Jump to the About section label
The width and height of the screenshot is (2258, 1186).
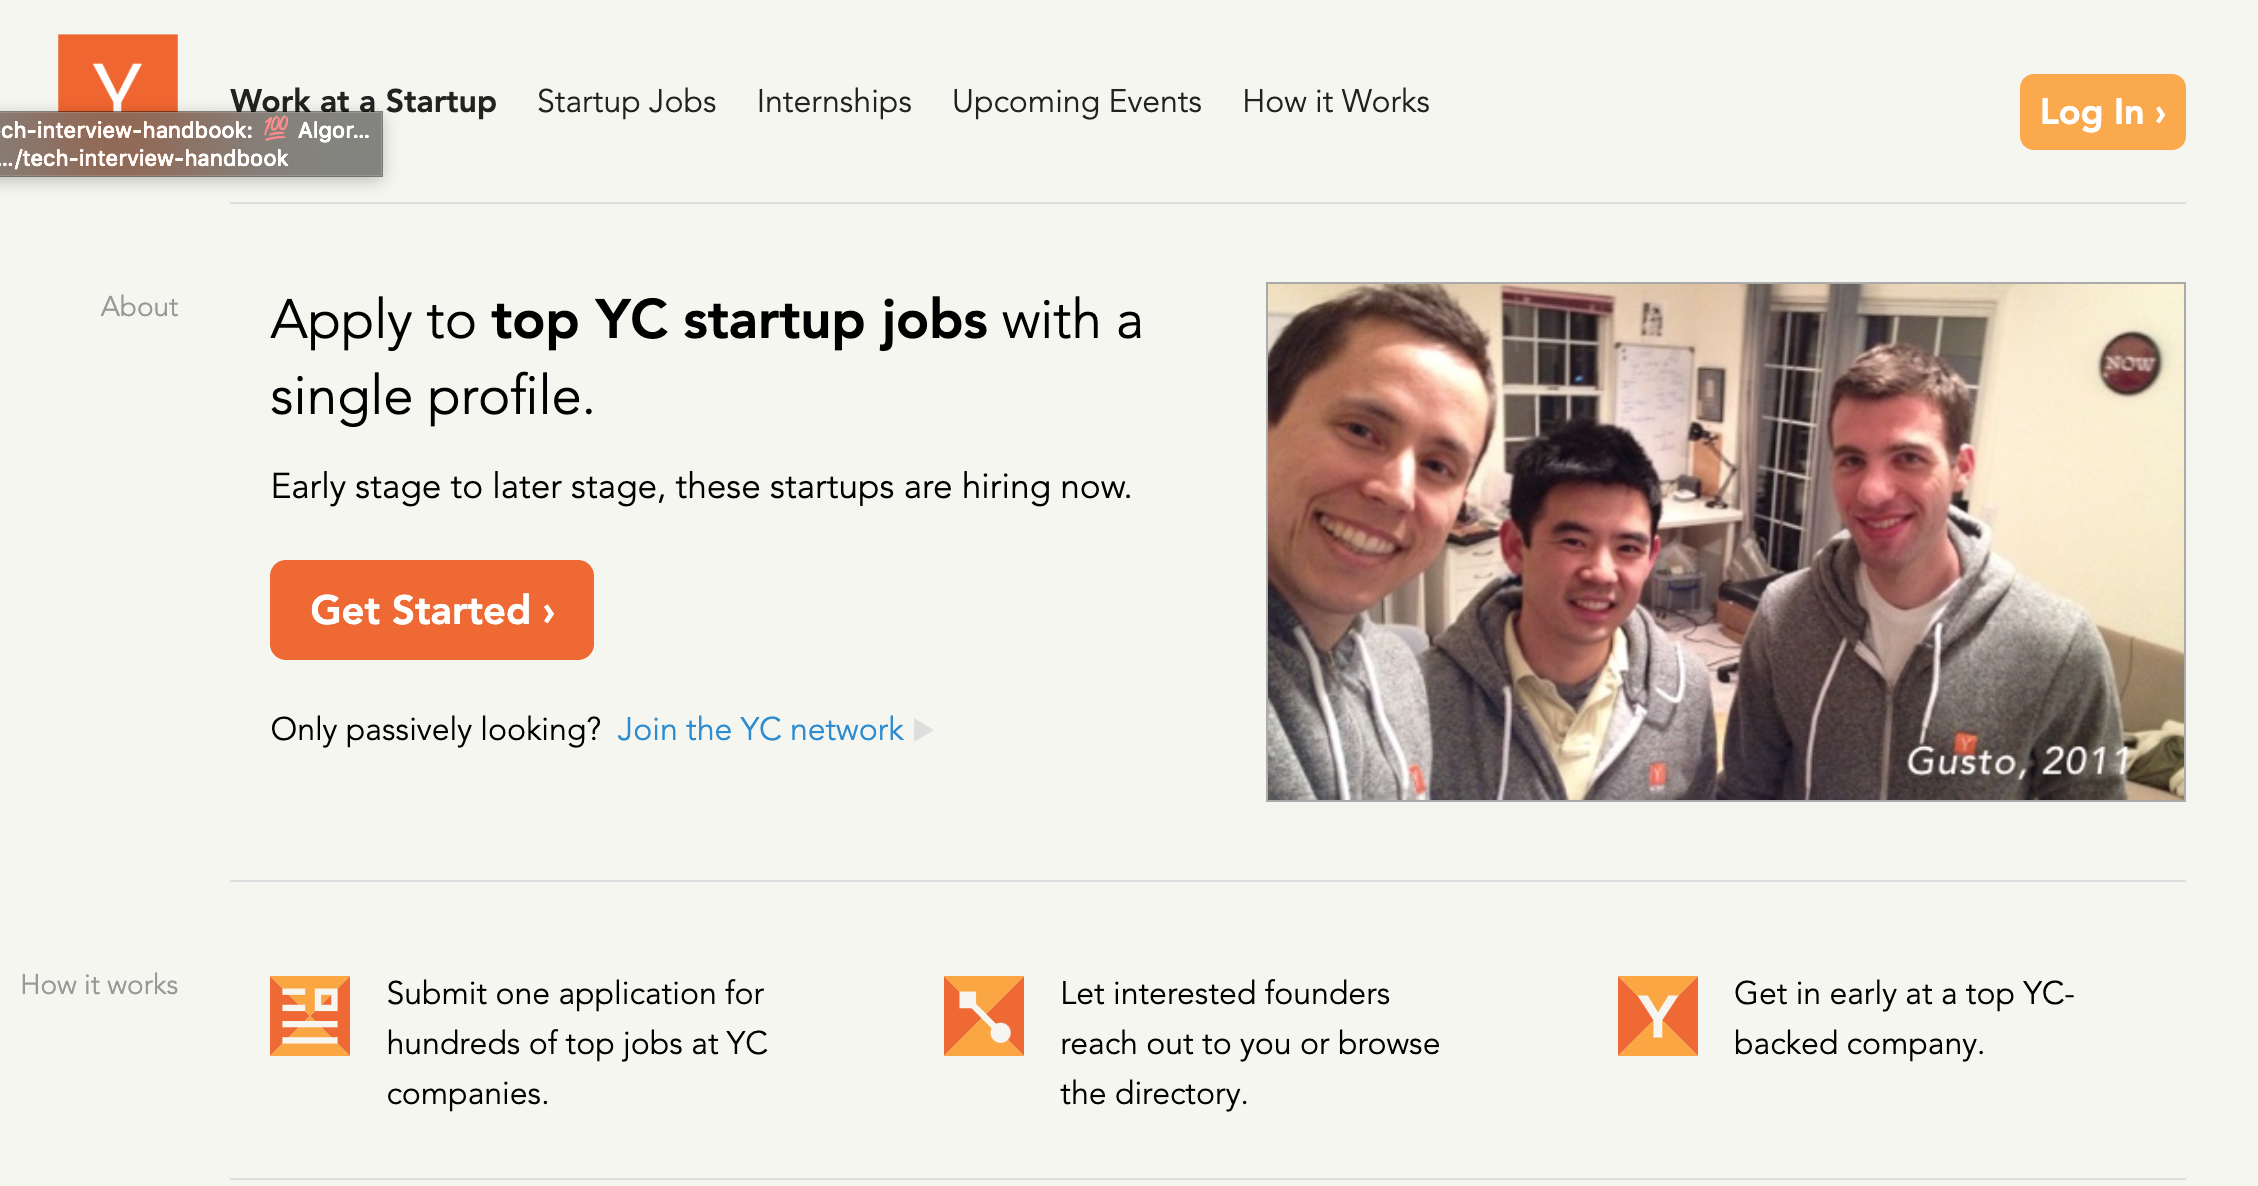[139, 307]
